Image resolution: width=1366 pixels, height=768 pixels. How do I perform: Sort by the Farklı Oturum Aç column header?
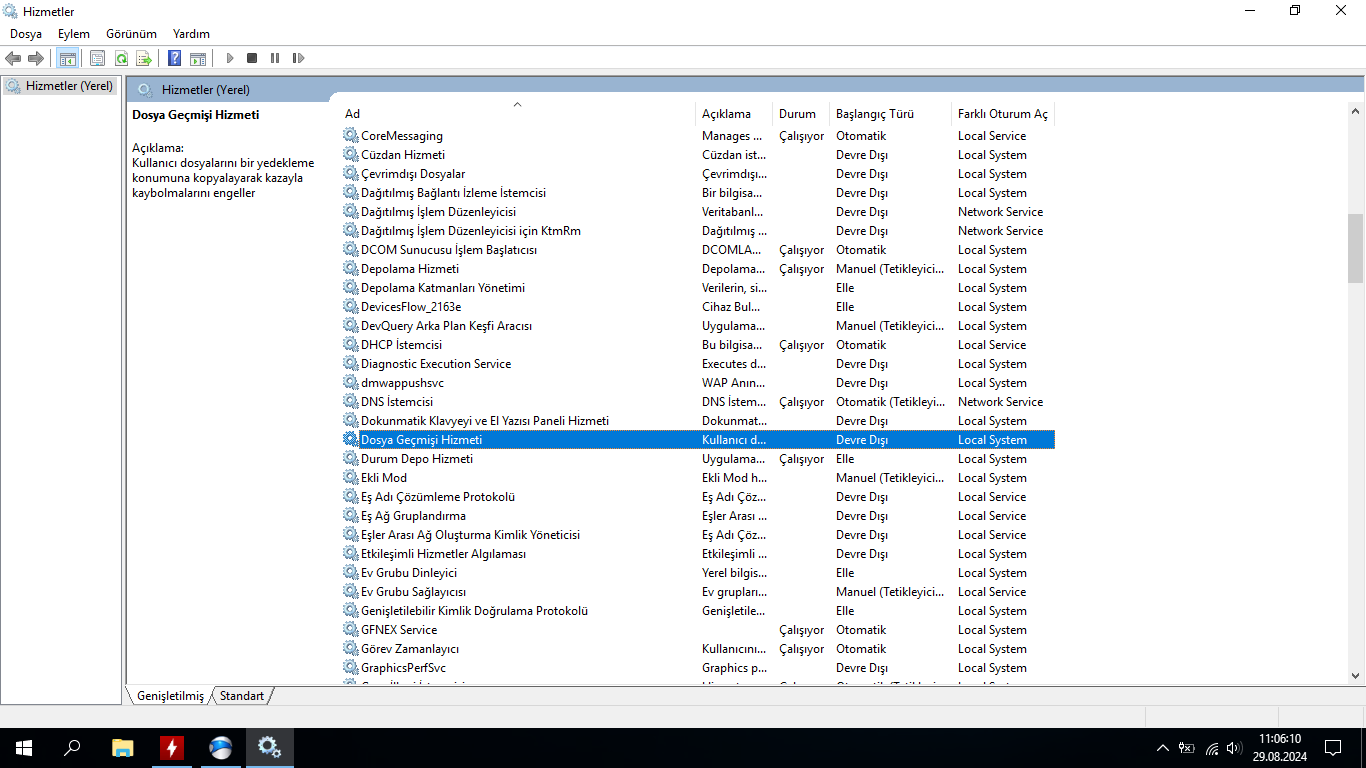pyautogui.click(x=1003, y=113)
